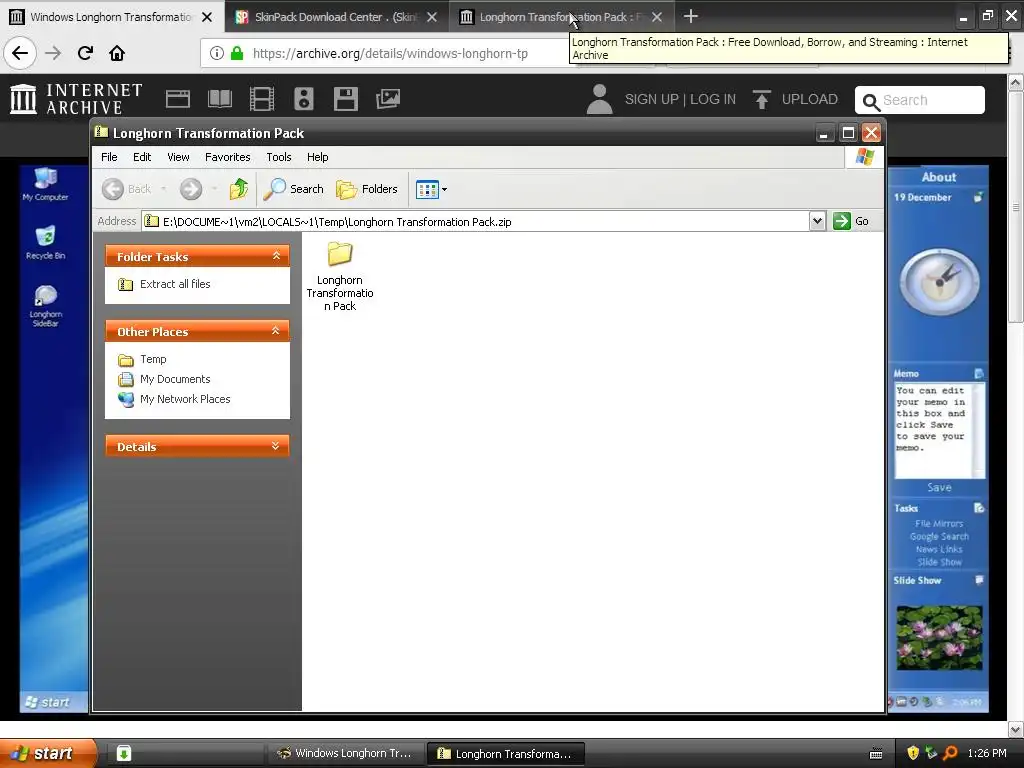Focus the Internet Archive search box
Image resolution: width=1024 pixels, height=768 pixels.
click(920, 100)
